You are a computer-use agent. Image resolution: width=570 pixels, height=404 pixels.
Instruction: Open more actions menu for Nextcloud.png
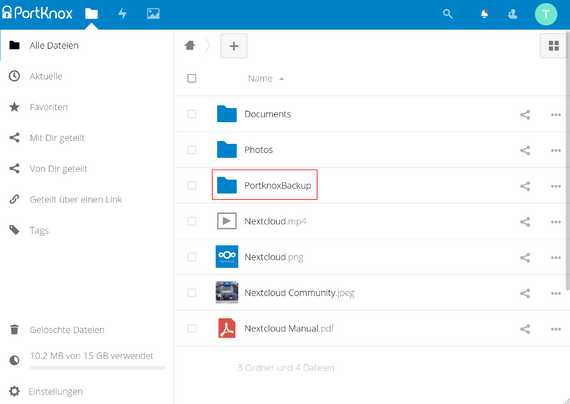pos(555,258)
